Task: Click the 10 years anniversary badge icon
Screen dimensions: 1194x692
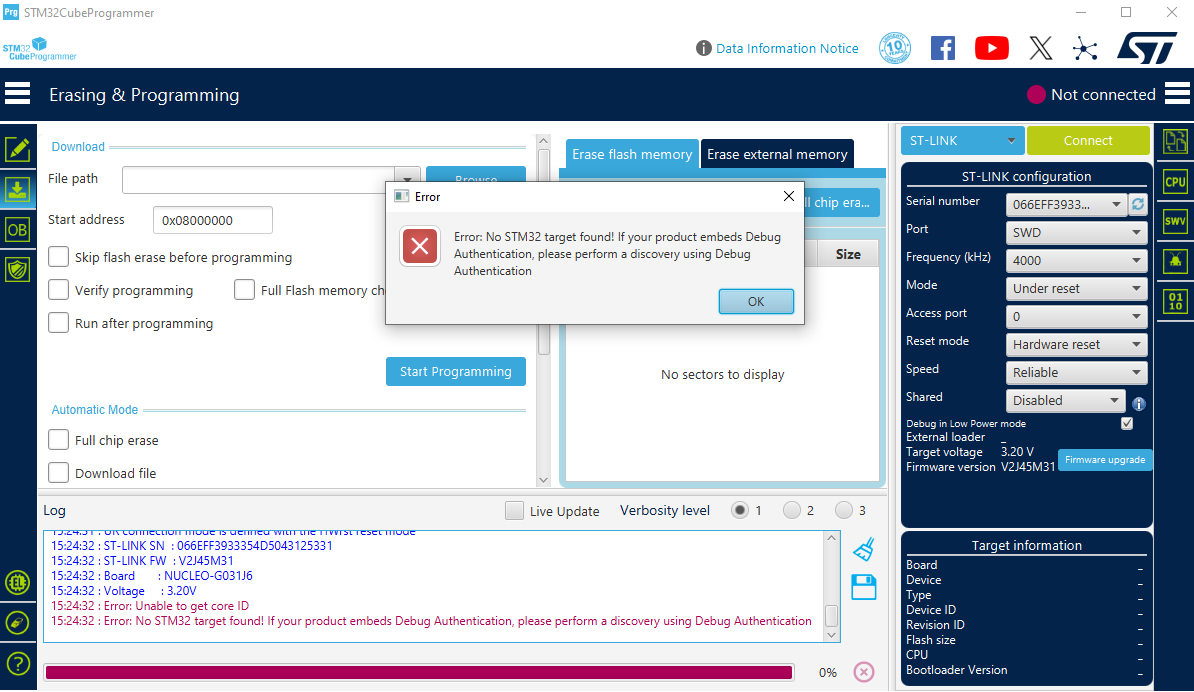Action: tap(895, 48)
